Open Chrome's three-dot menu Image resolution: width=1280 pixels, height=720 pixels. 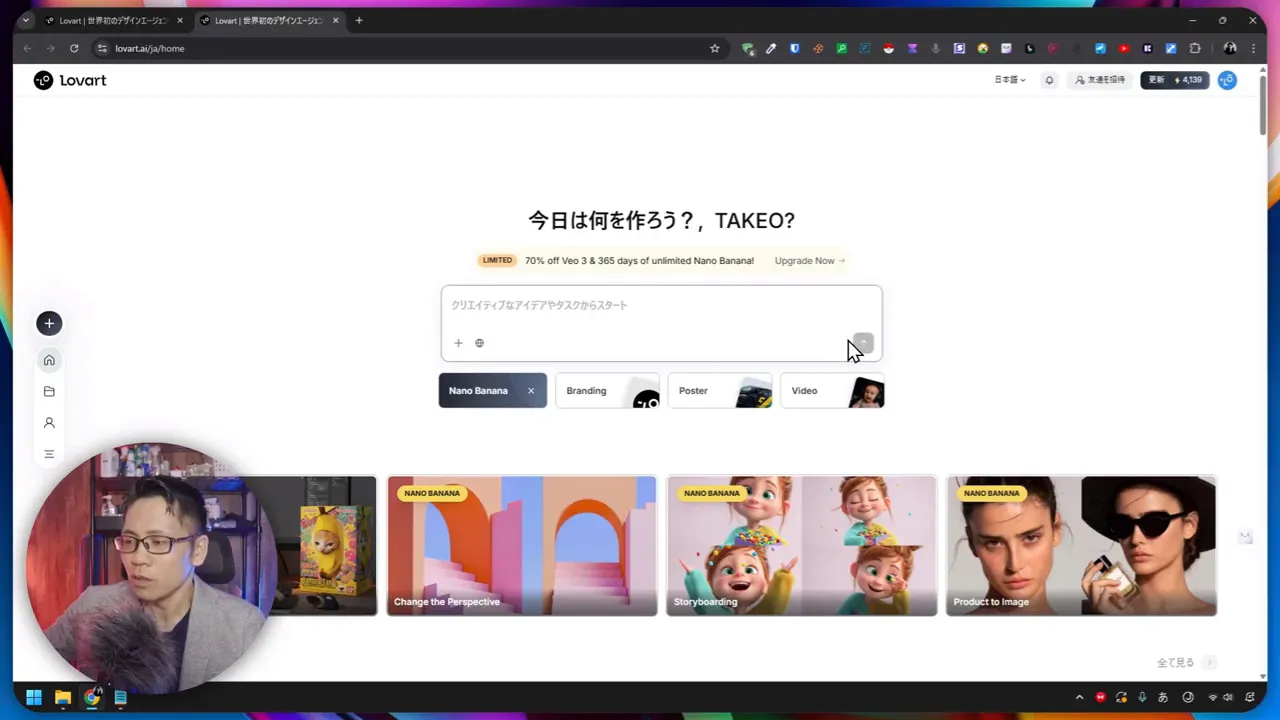(1253, 48)
